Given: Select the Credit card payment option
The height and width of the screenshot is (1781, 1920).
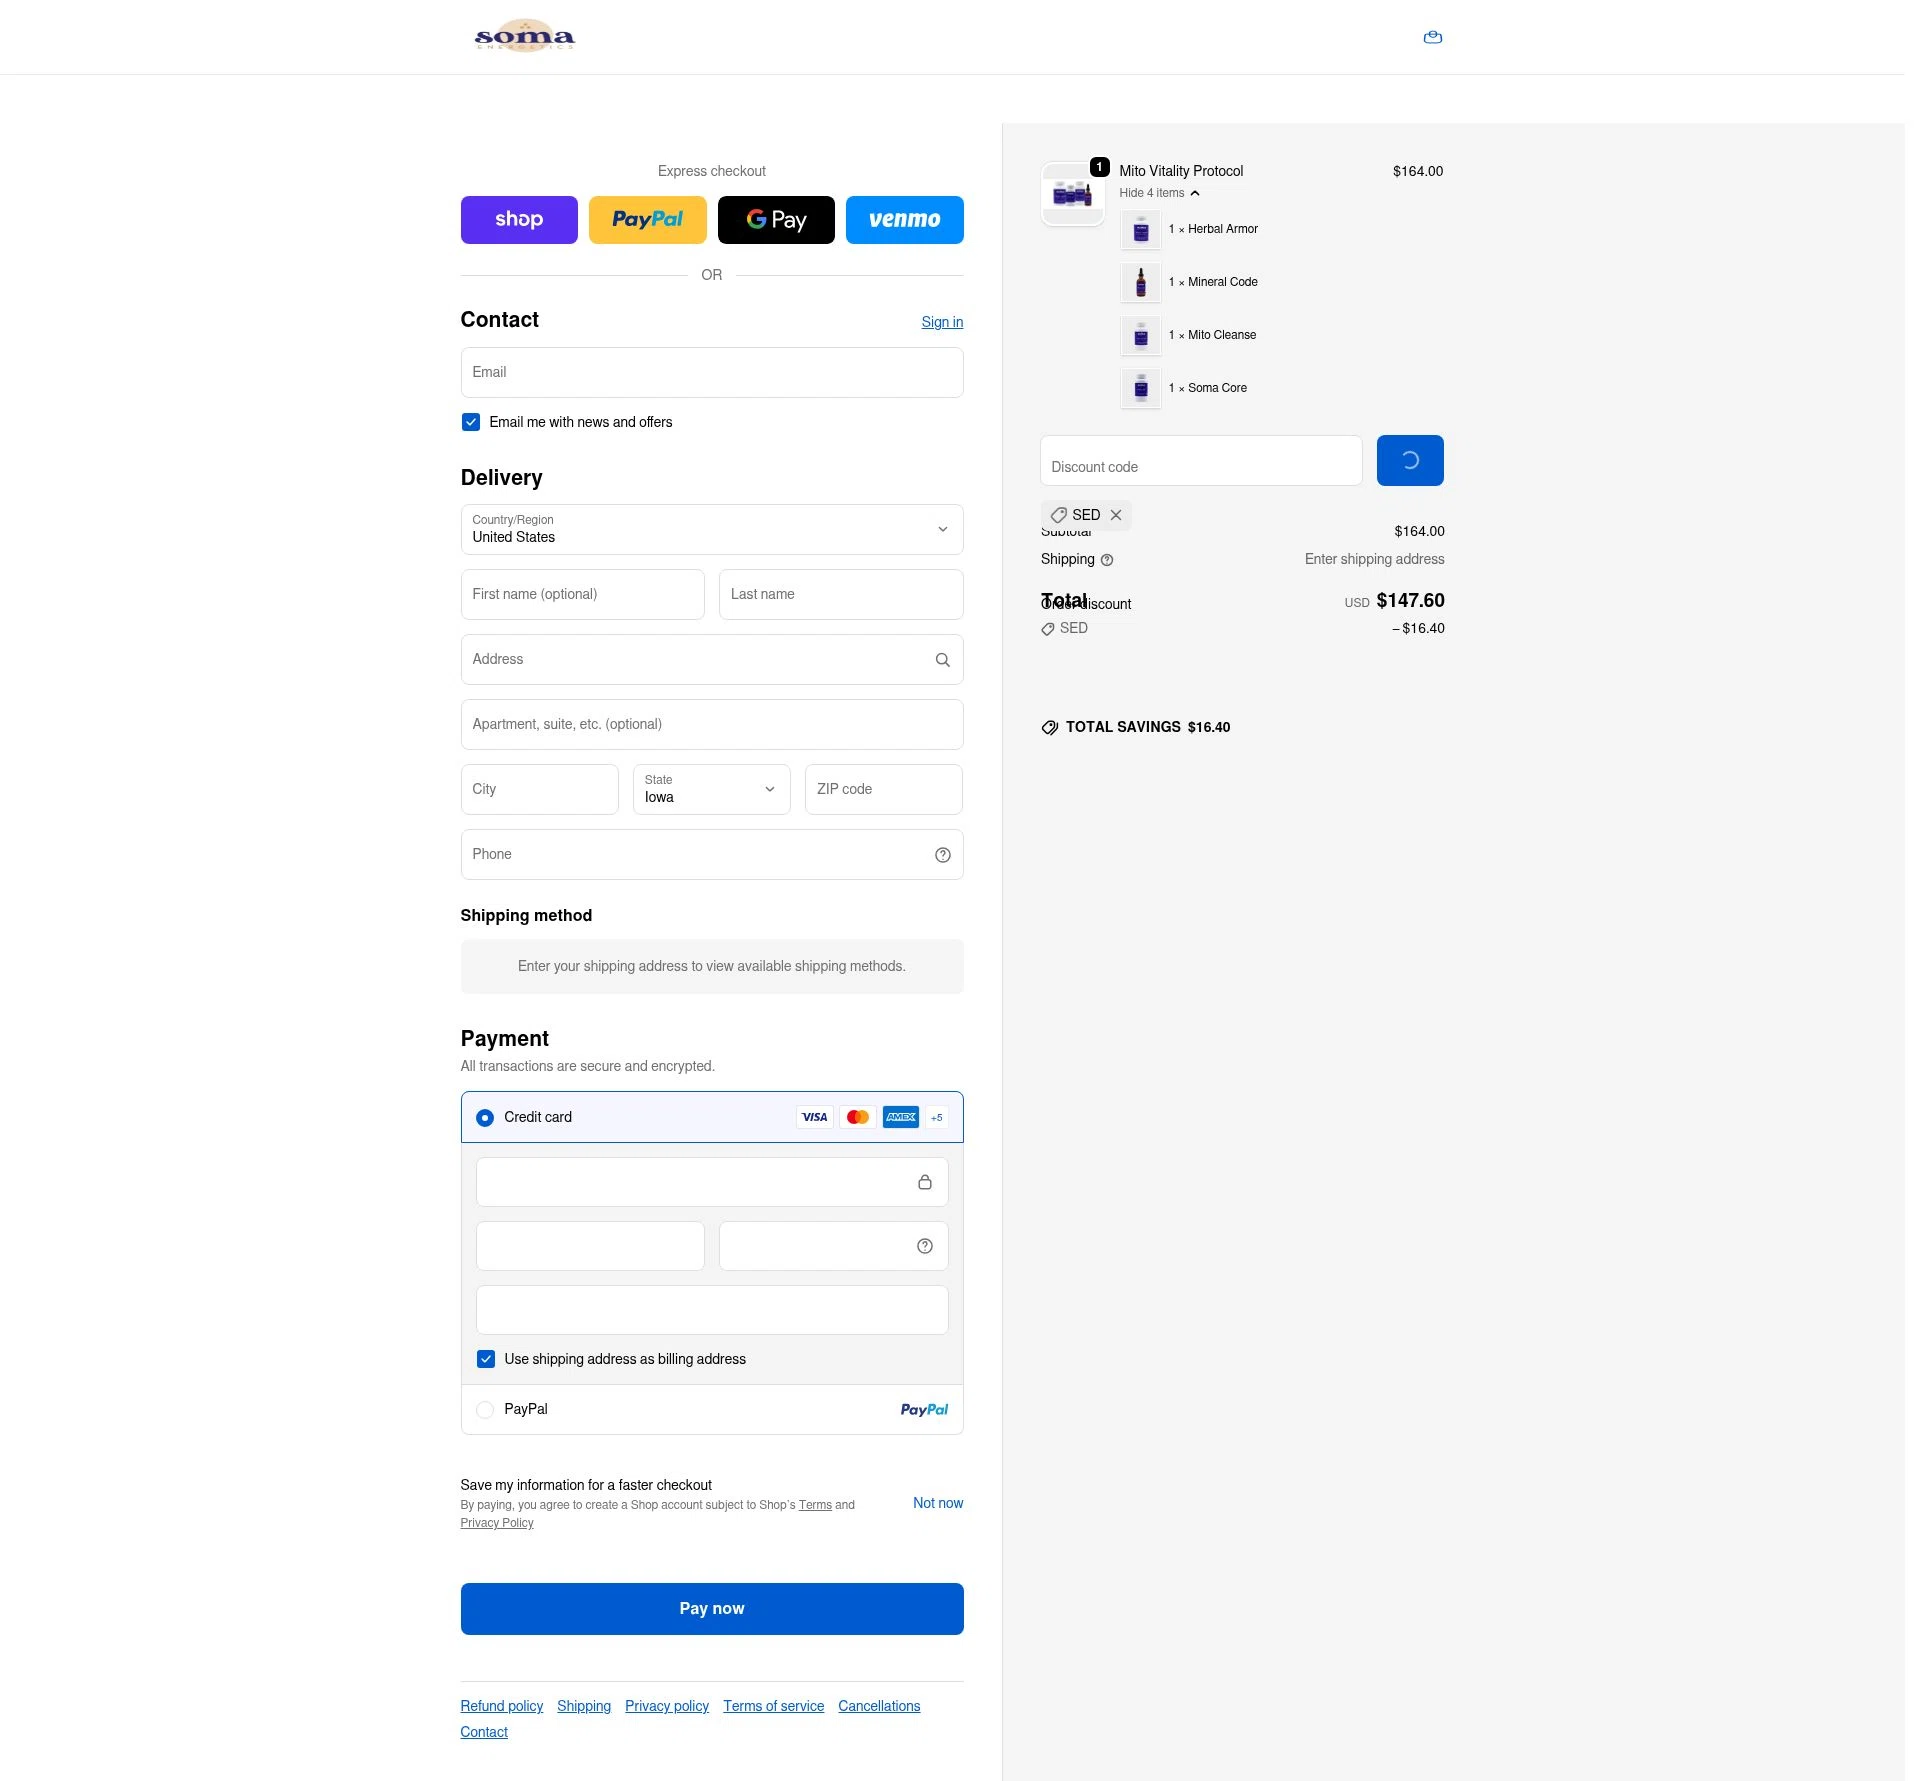Looking at the screenshot, I should click(x=485, y=1118).
